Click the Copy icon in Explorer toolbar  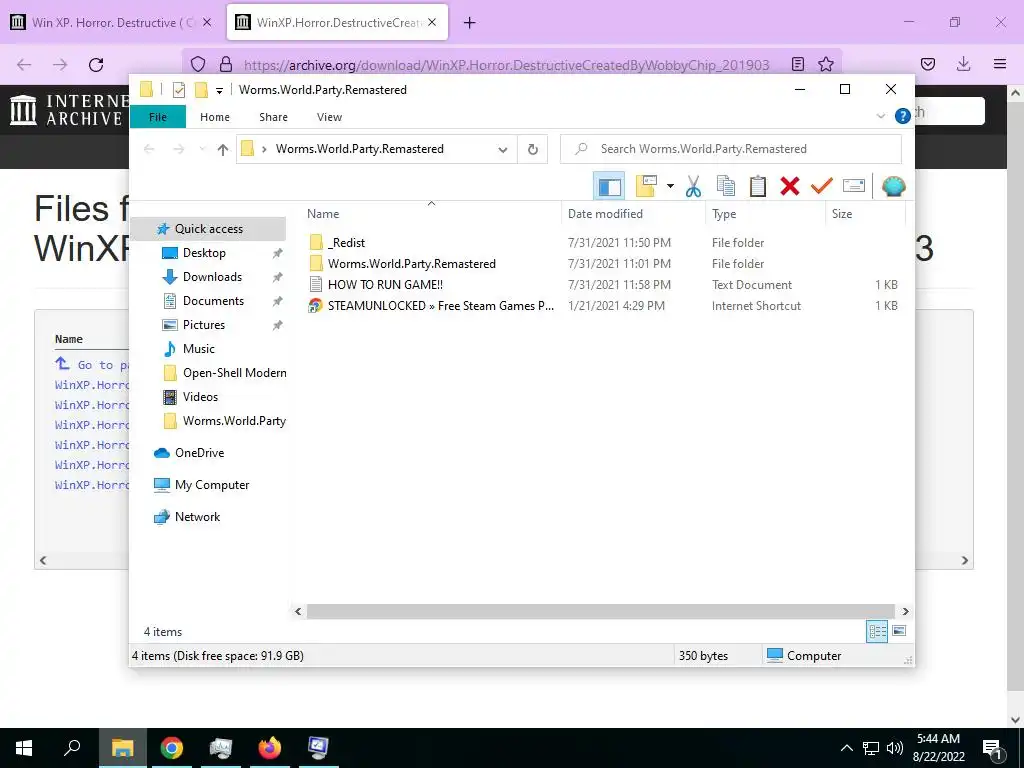click(725, 187)
